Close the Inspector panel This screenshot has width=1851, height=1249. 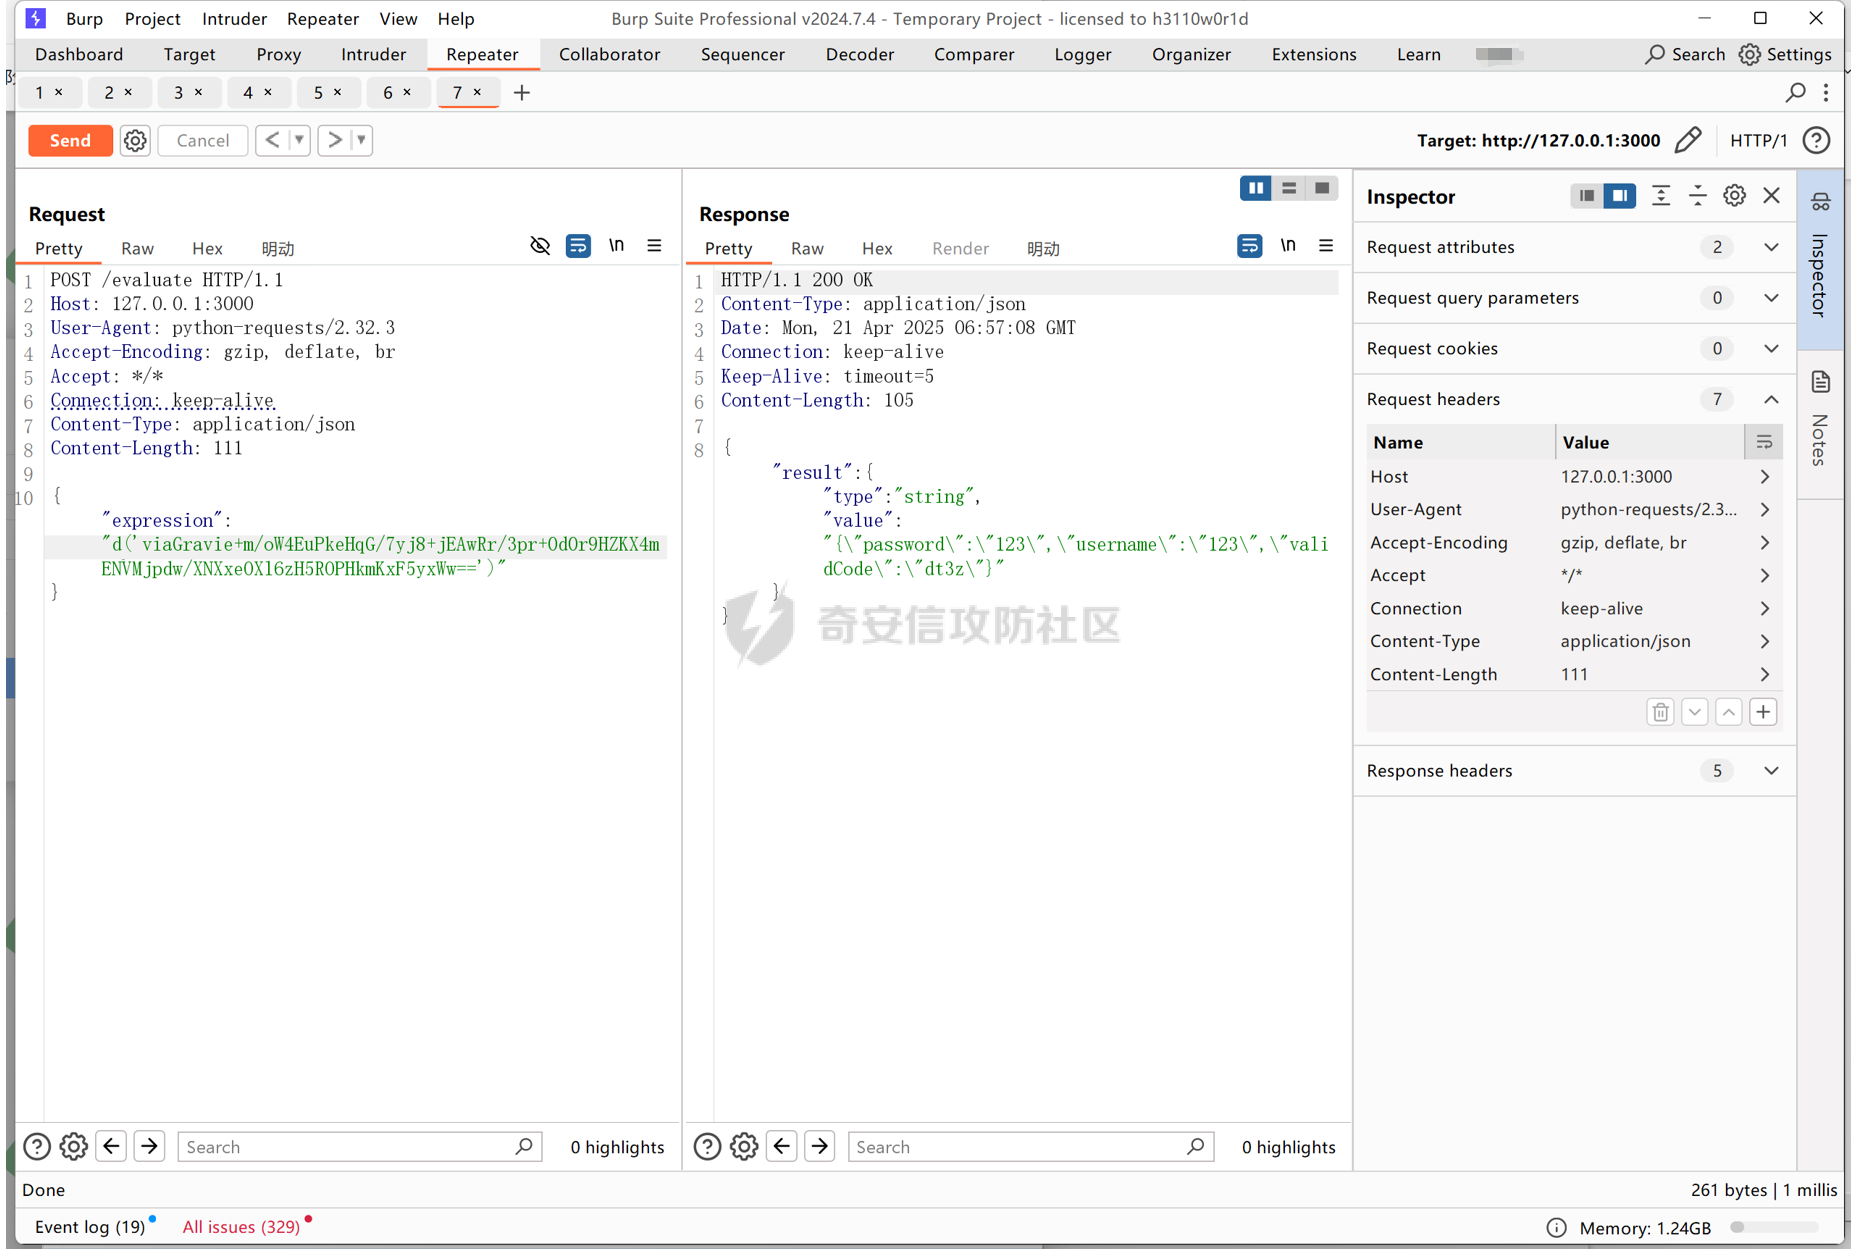tap(1772, 196)
